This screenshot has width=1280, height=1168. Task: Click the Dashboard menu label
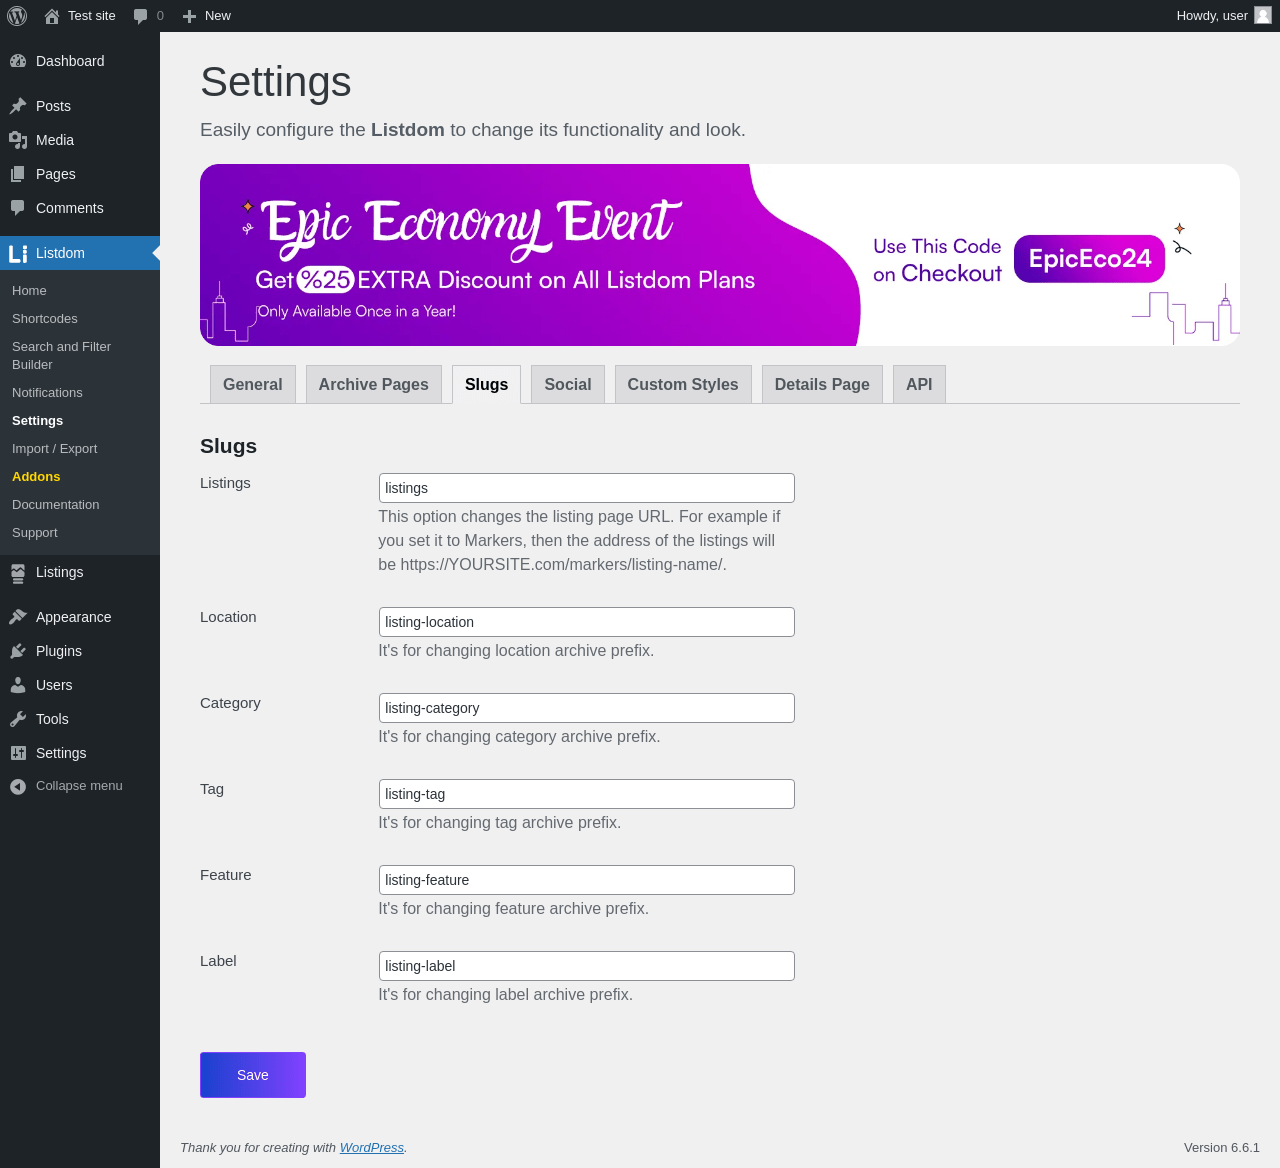click(x=70, y=61)
